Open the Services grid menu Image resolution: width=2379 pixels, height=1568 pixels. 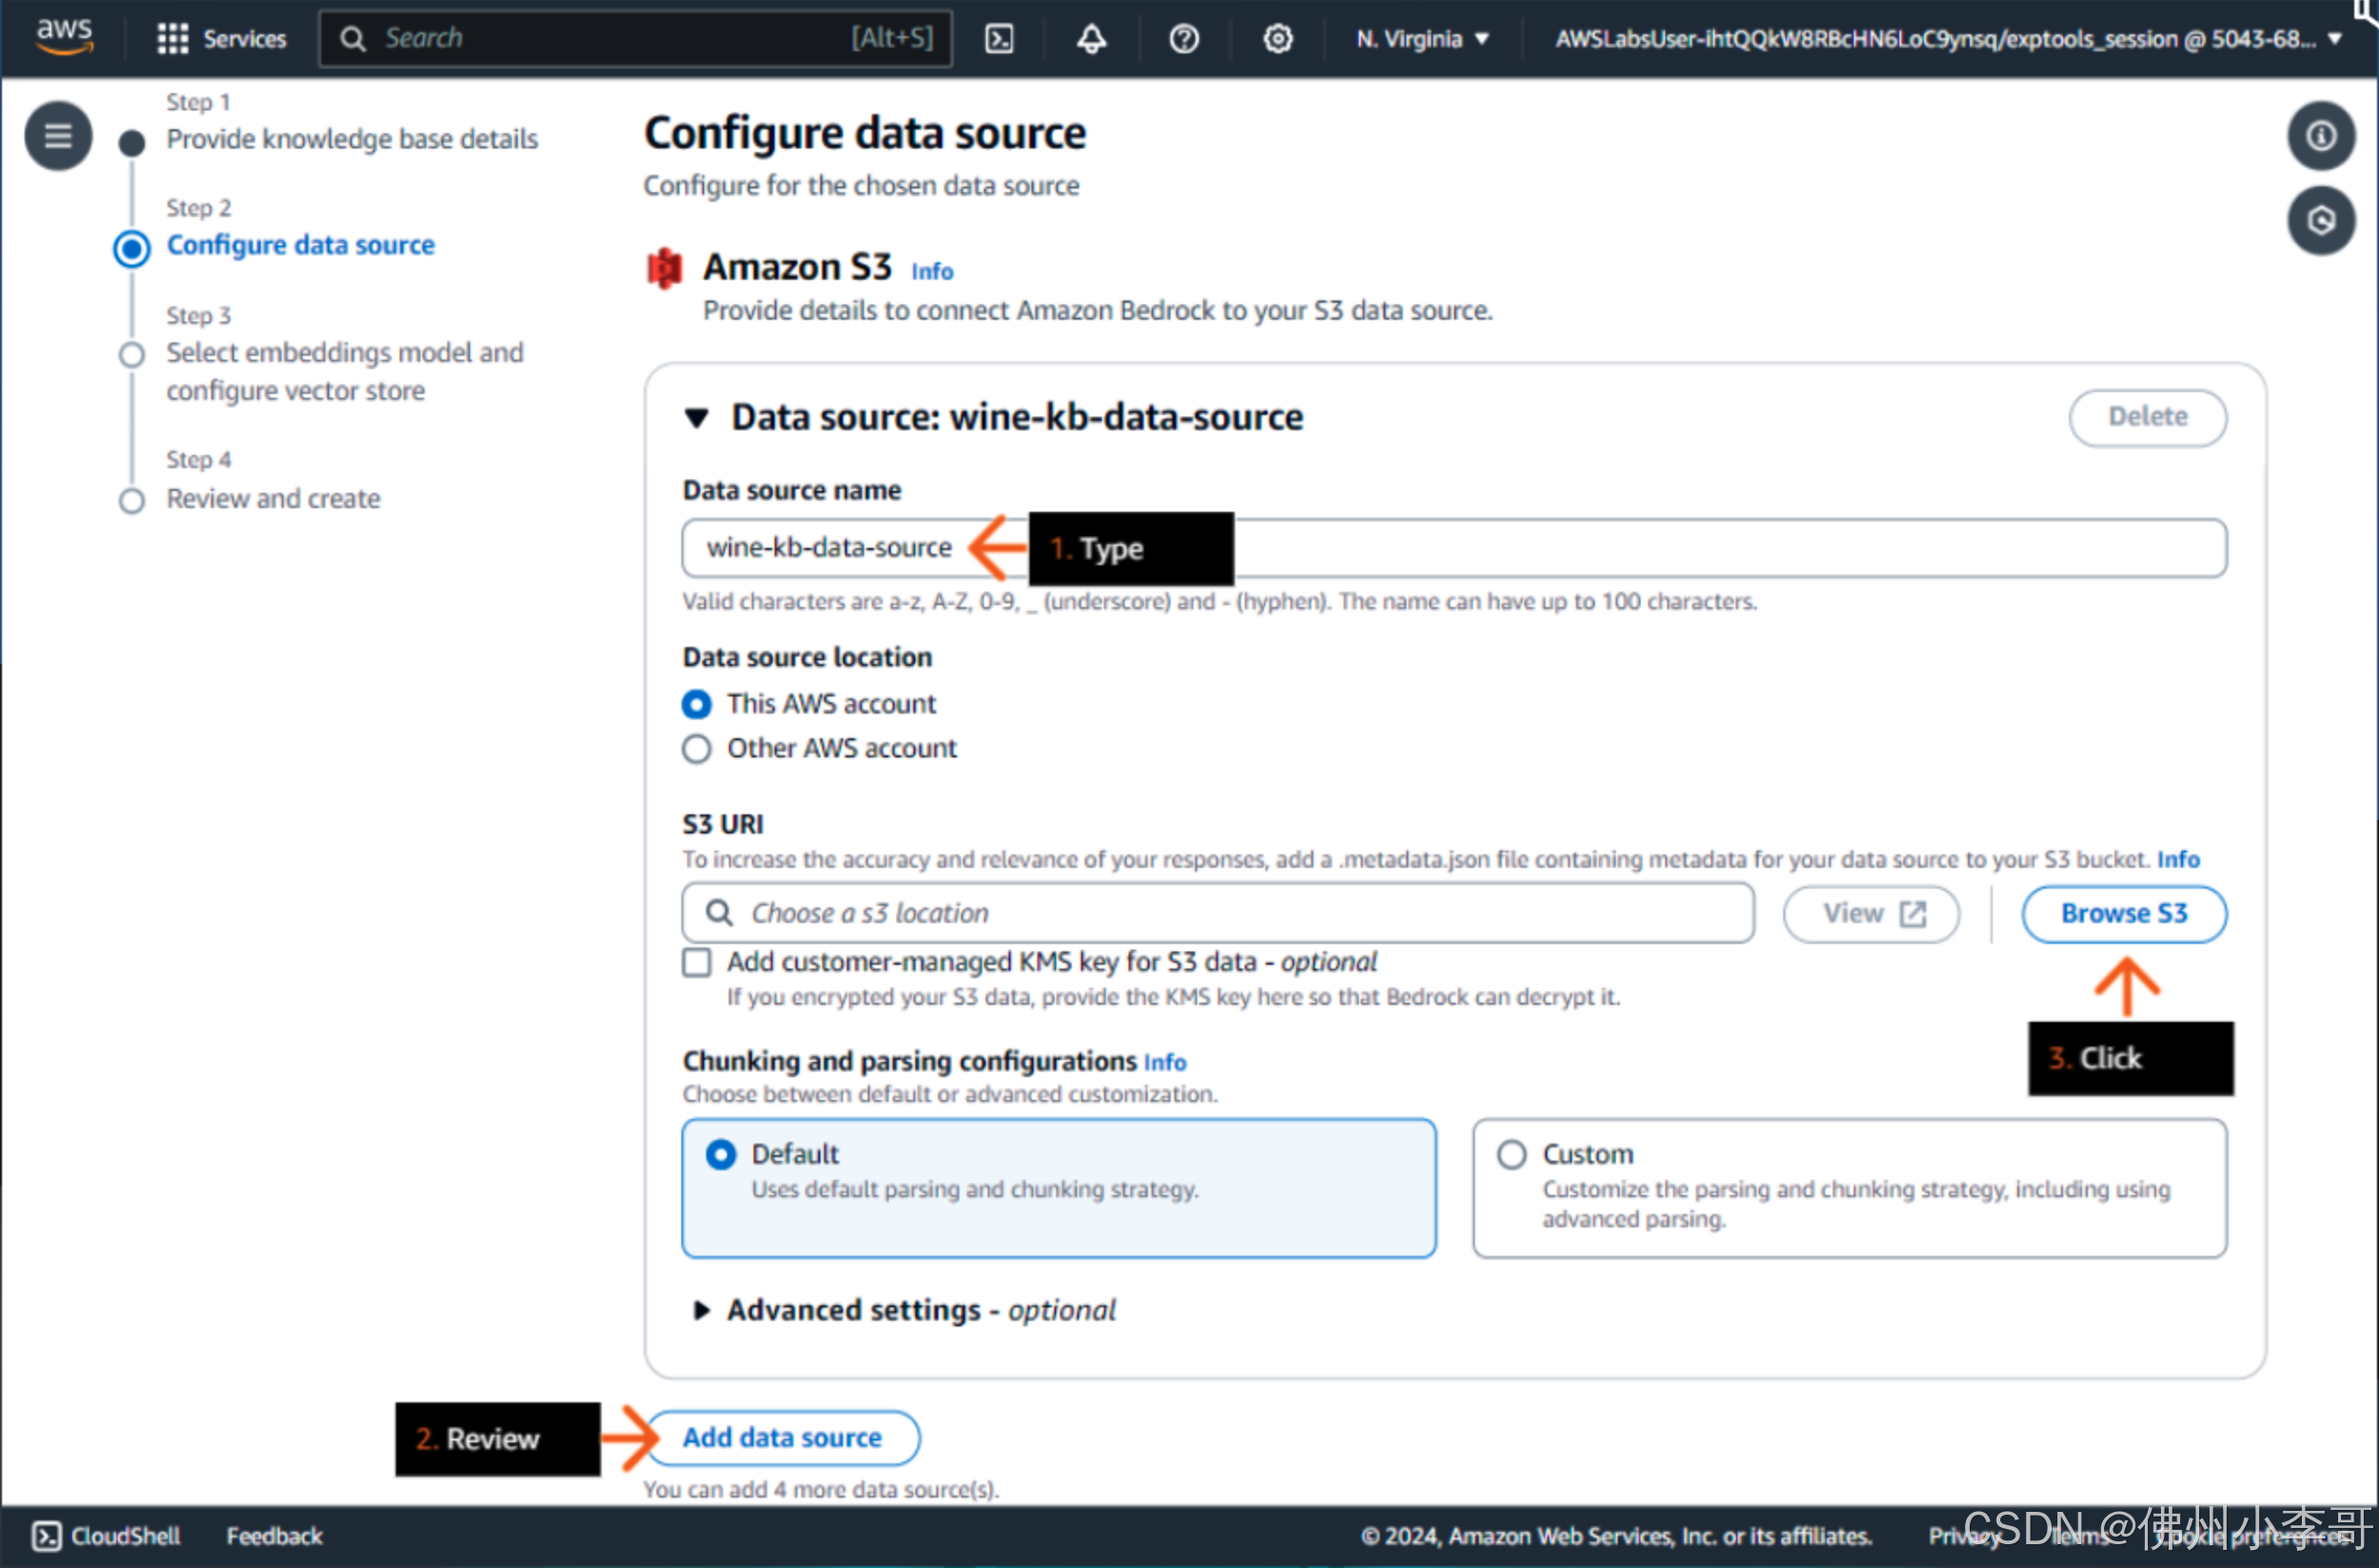172,39
